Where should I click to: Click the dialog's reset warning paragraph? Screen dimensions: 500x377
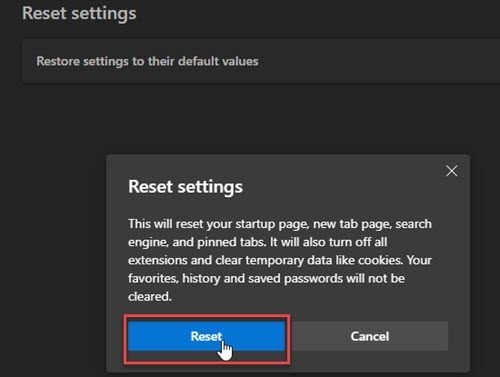click(280, 260)
